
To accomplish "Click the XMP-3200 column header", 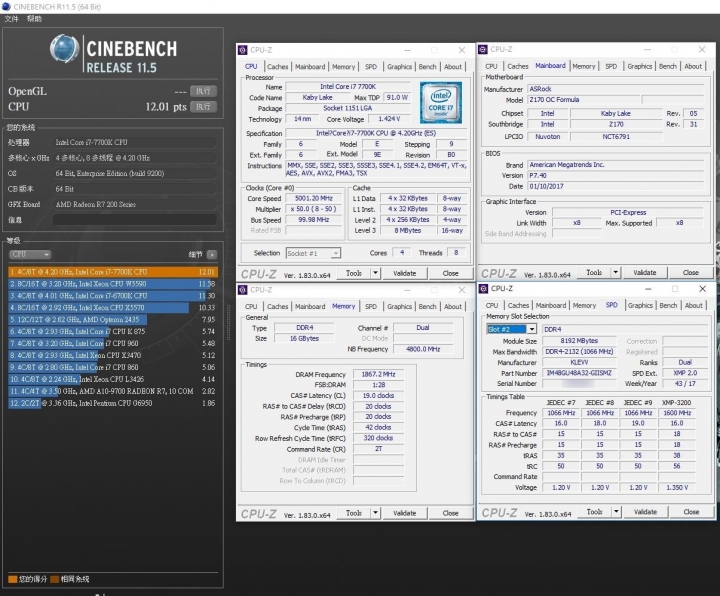I will coord(676,403).
